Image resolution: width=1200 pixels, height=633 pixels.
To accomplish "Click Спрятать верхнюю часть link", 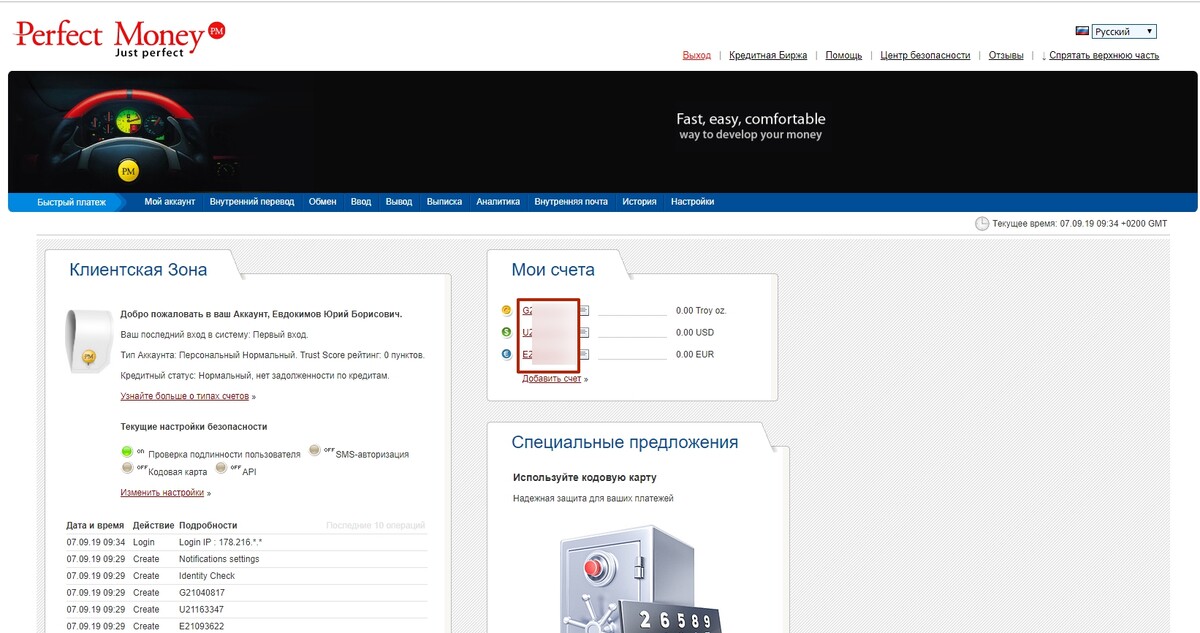I will (1104, 56).
